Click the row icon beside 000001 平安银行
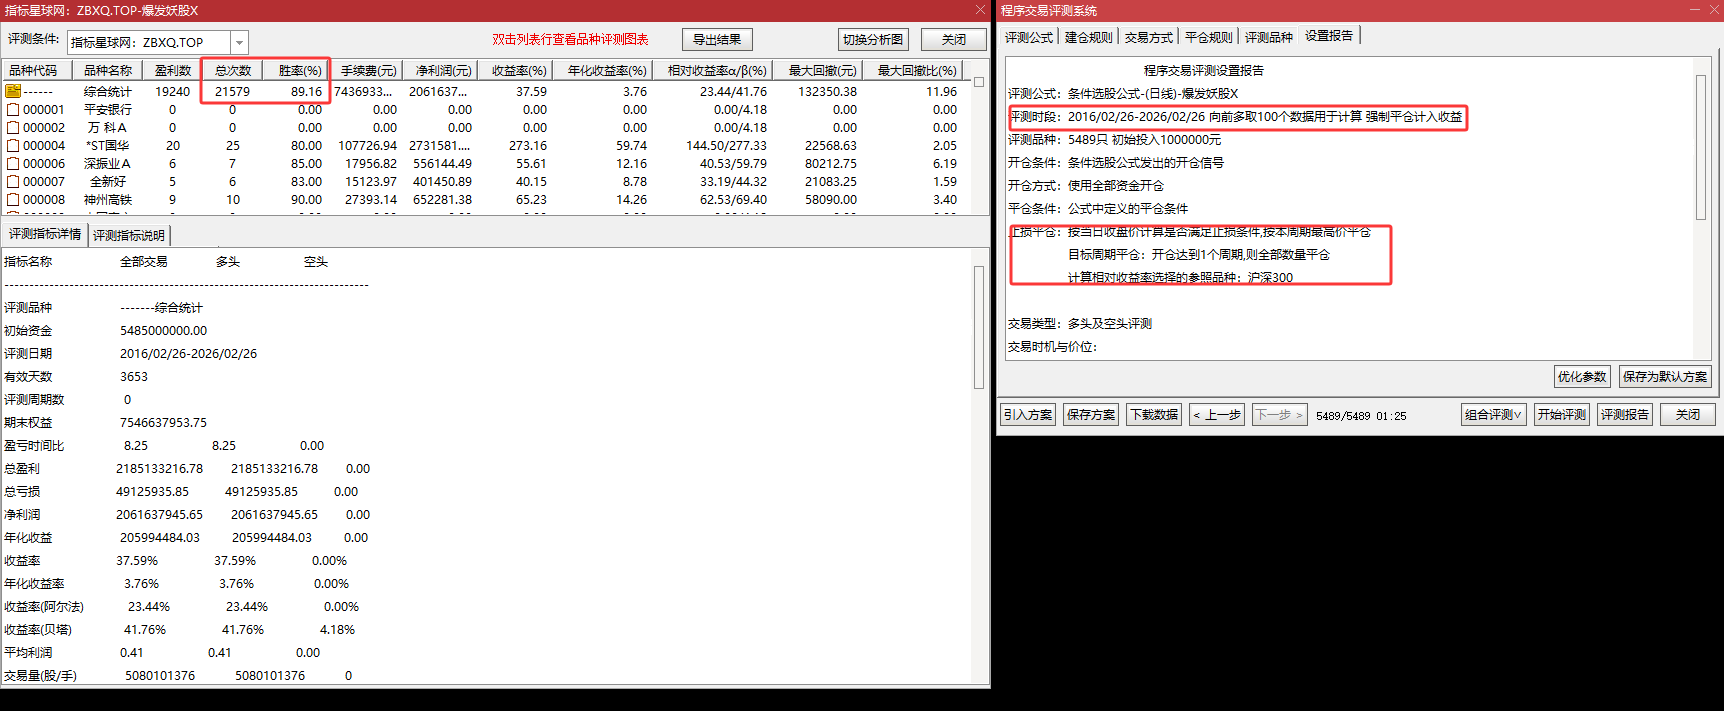Image resolution: width=1724 pixels, height=711 pixels. (x=13, y=110)
